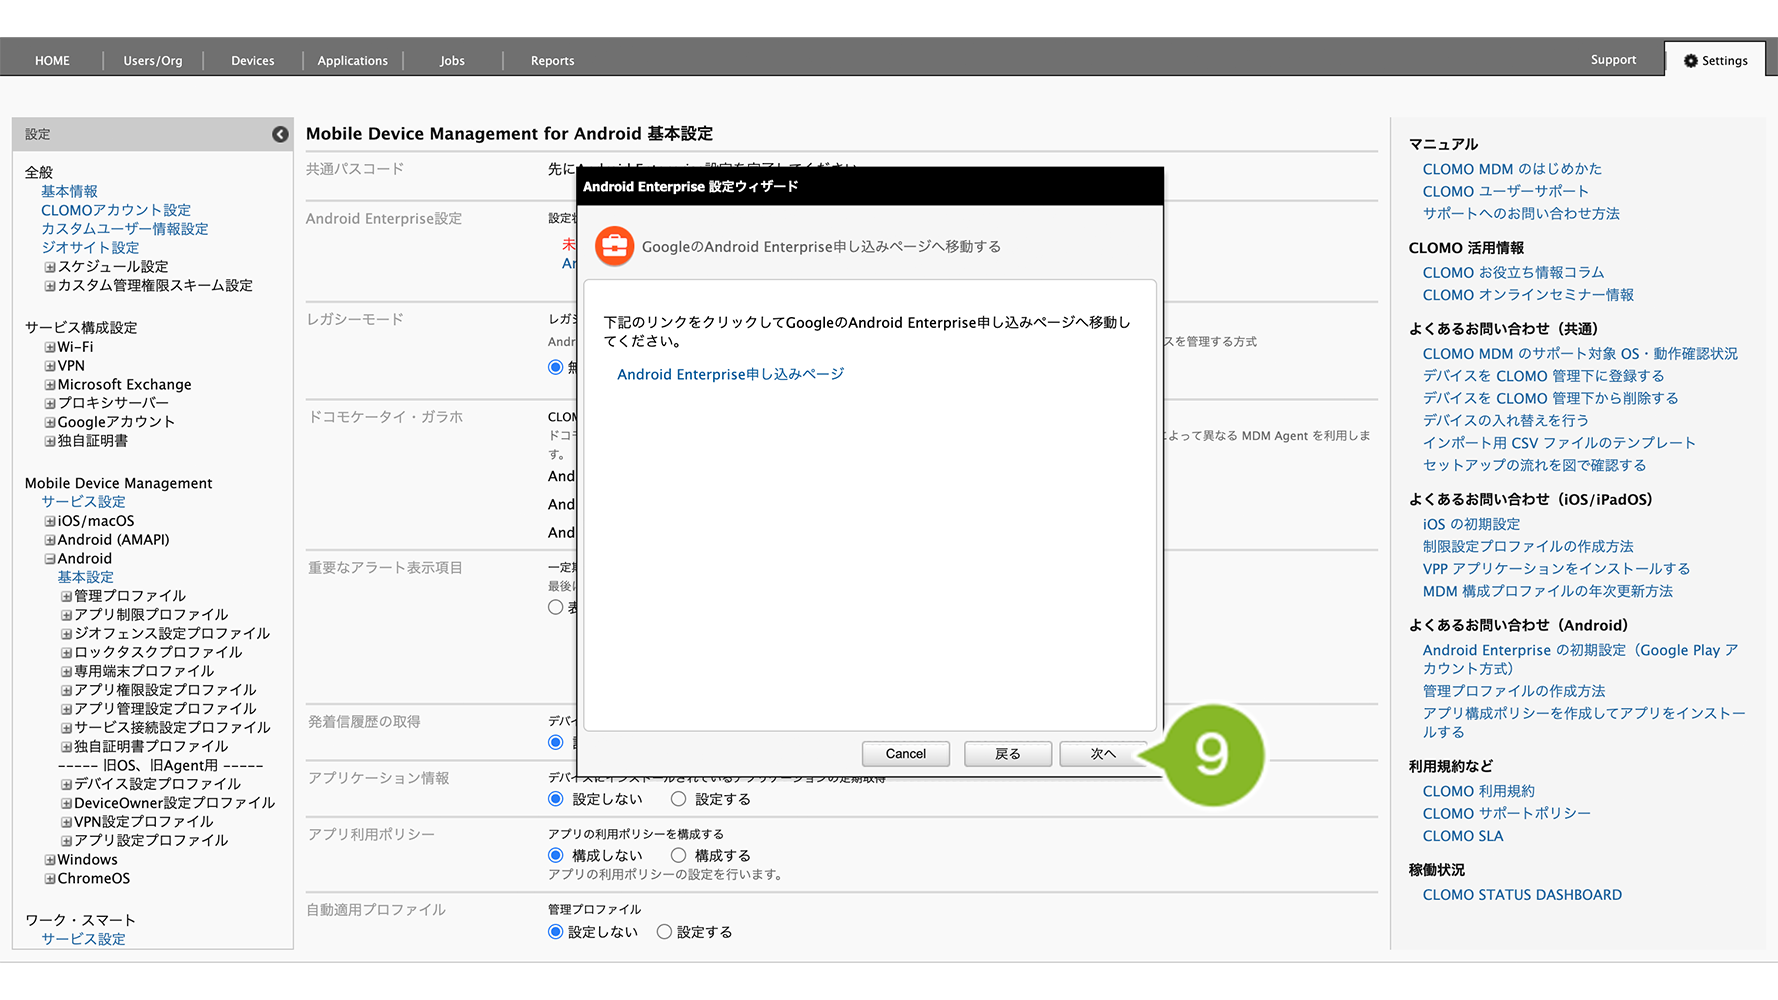Open サービス設定 under Mobile Device Management
The width and height of the screenshot is (1778, 1000).
(83, 502)
